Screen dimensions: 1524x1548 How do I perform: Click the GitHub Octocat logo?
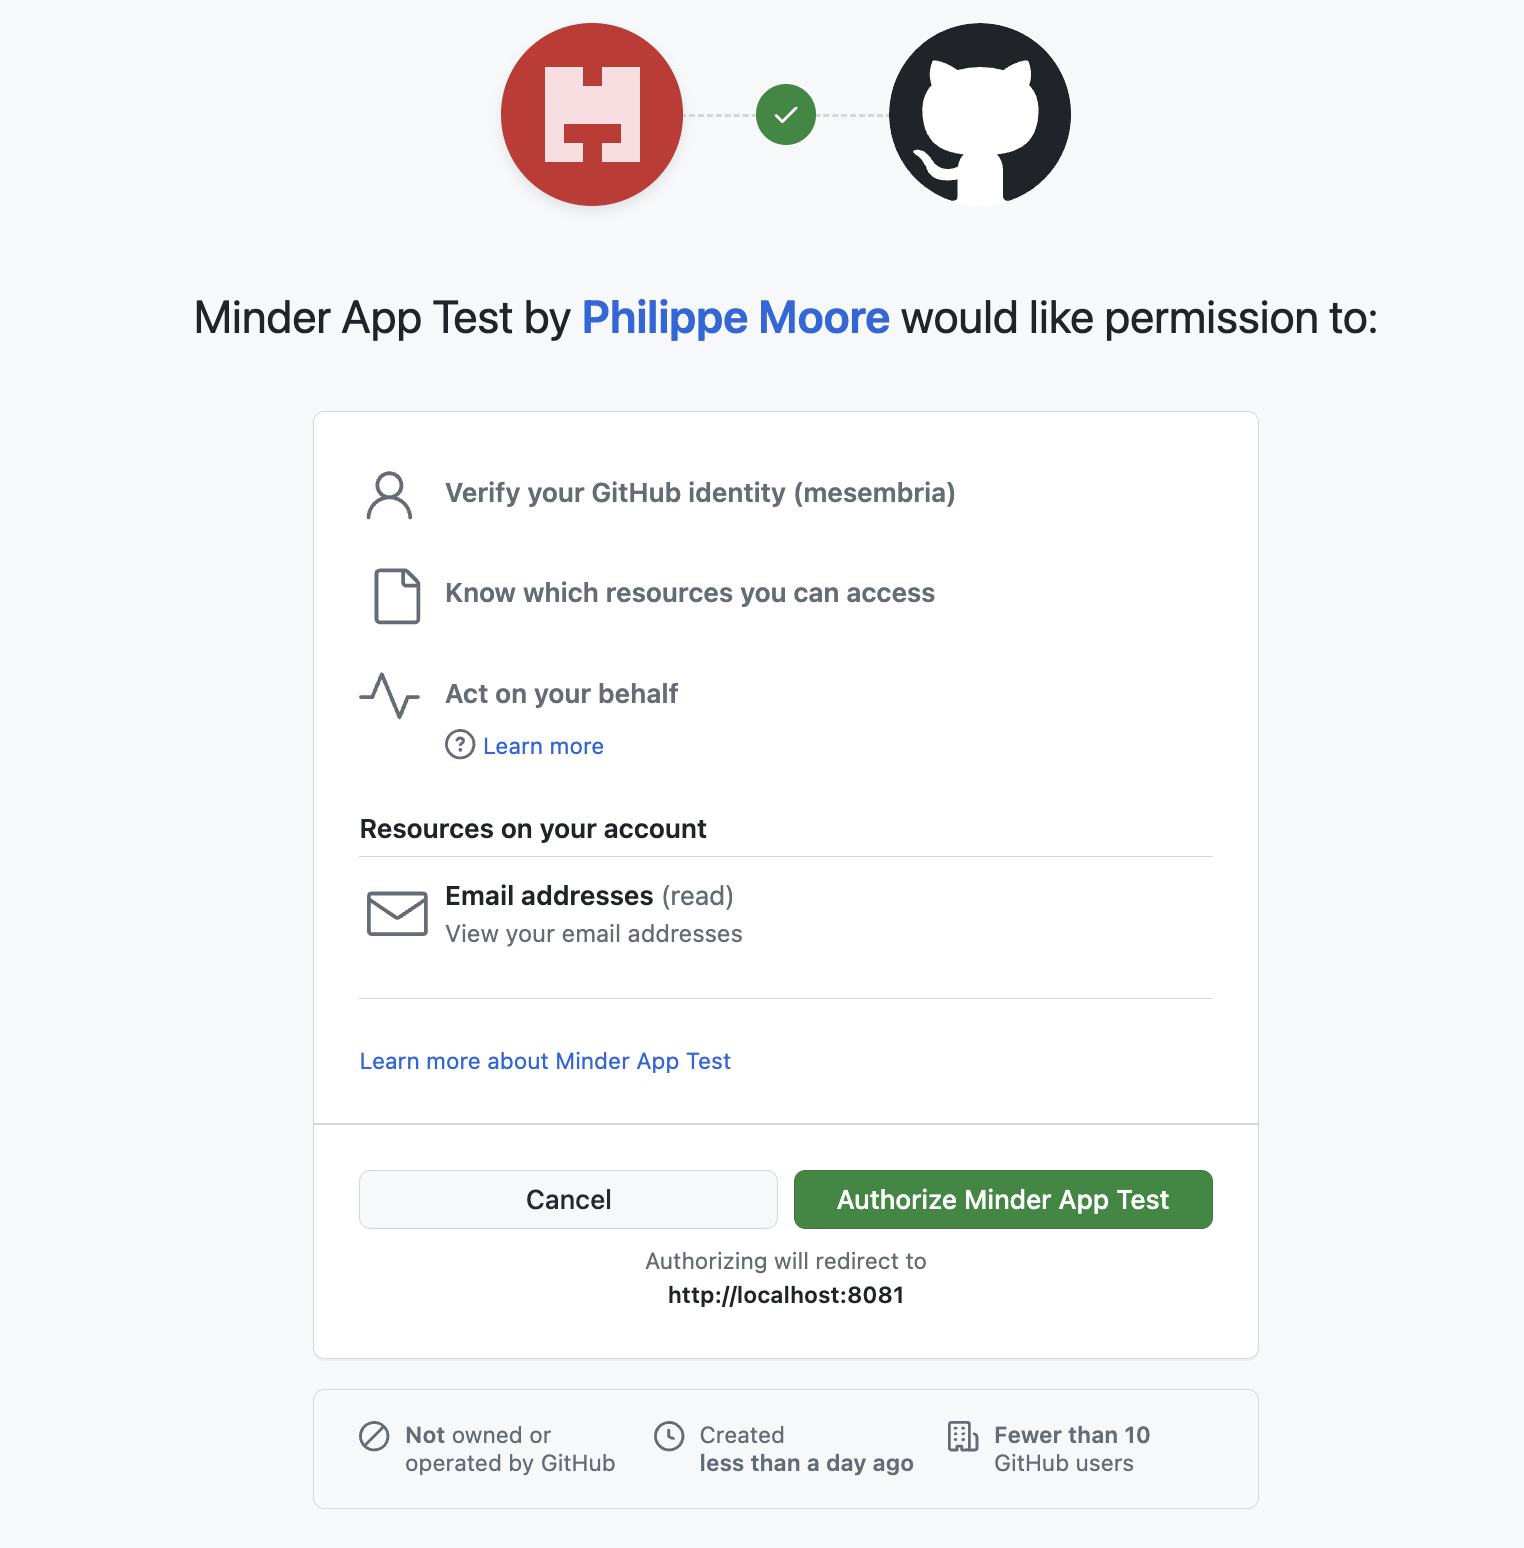click(979, 115)
